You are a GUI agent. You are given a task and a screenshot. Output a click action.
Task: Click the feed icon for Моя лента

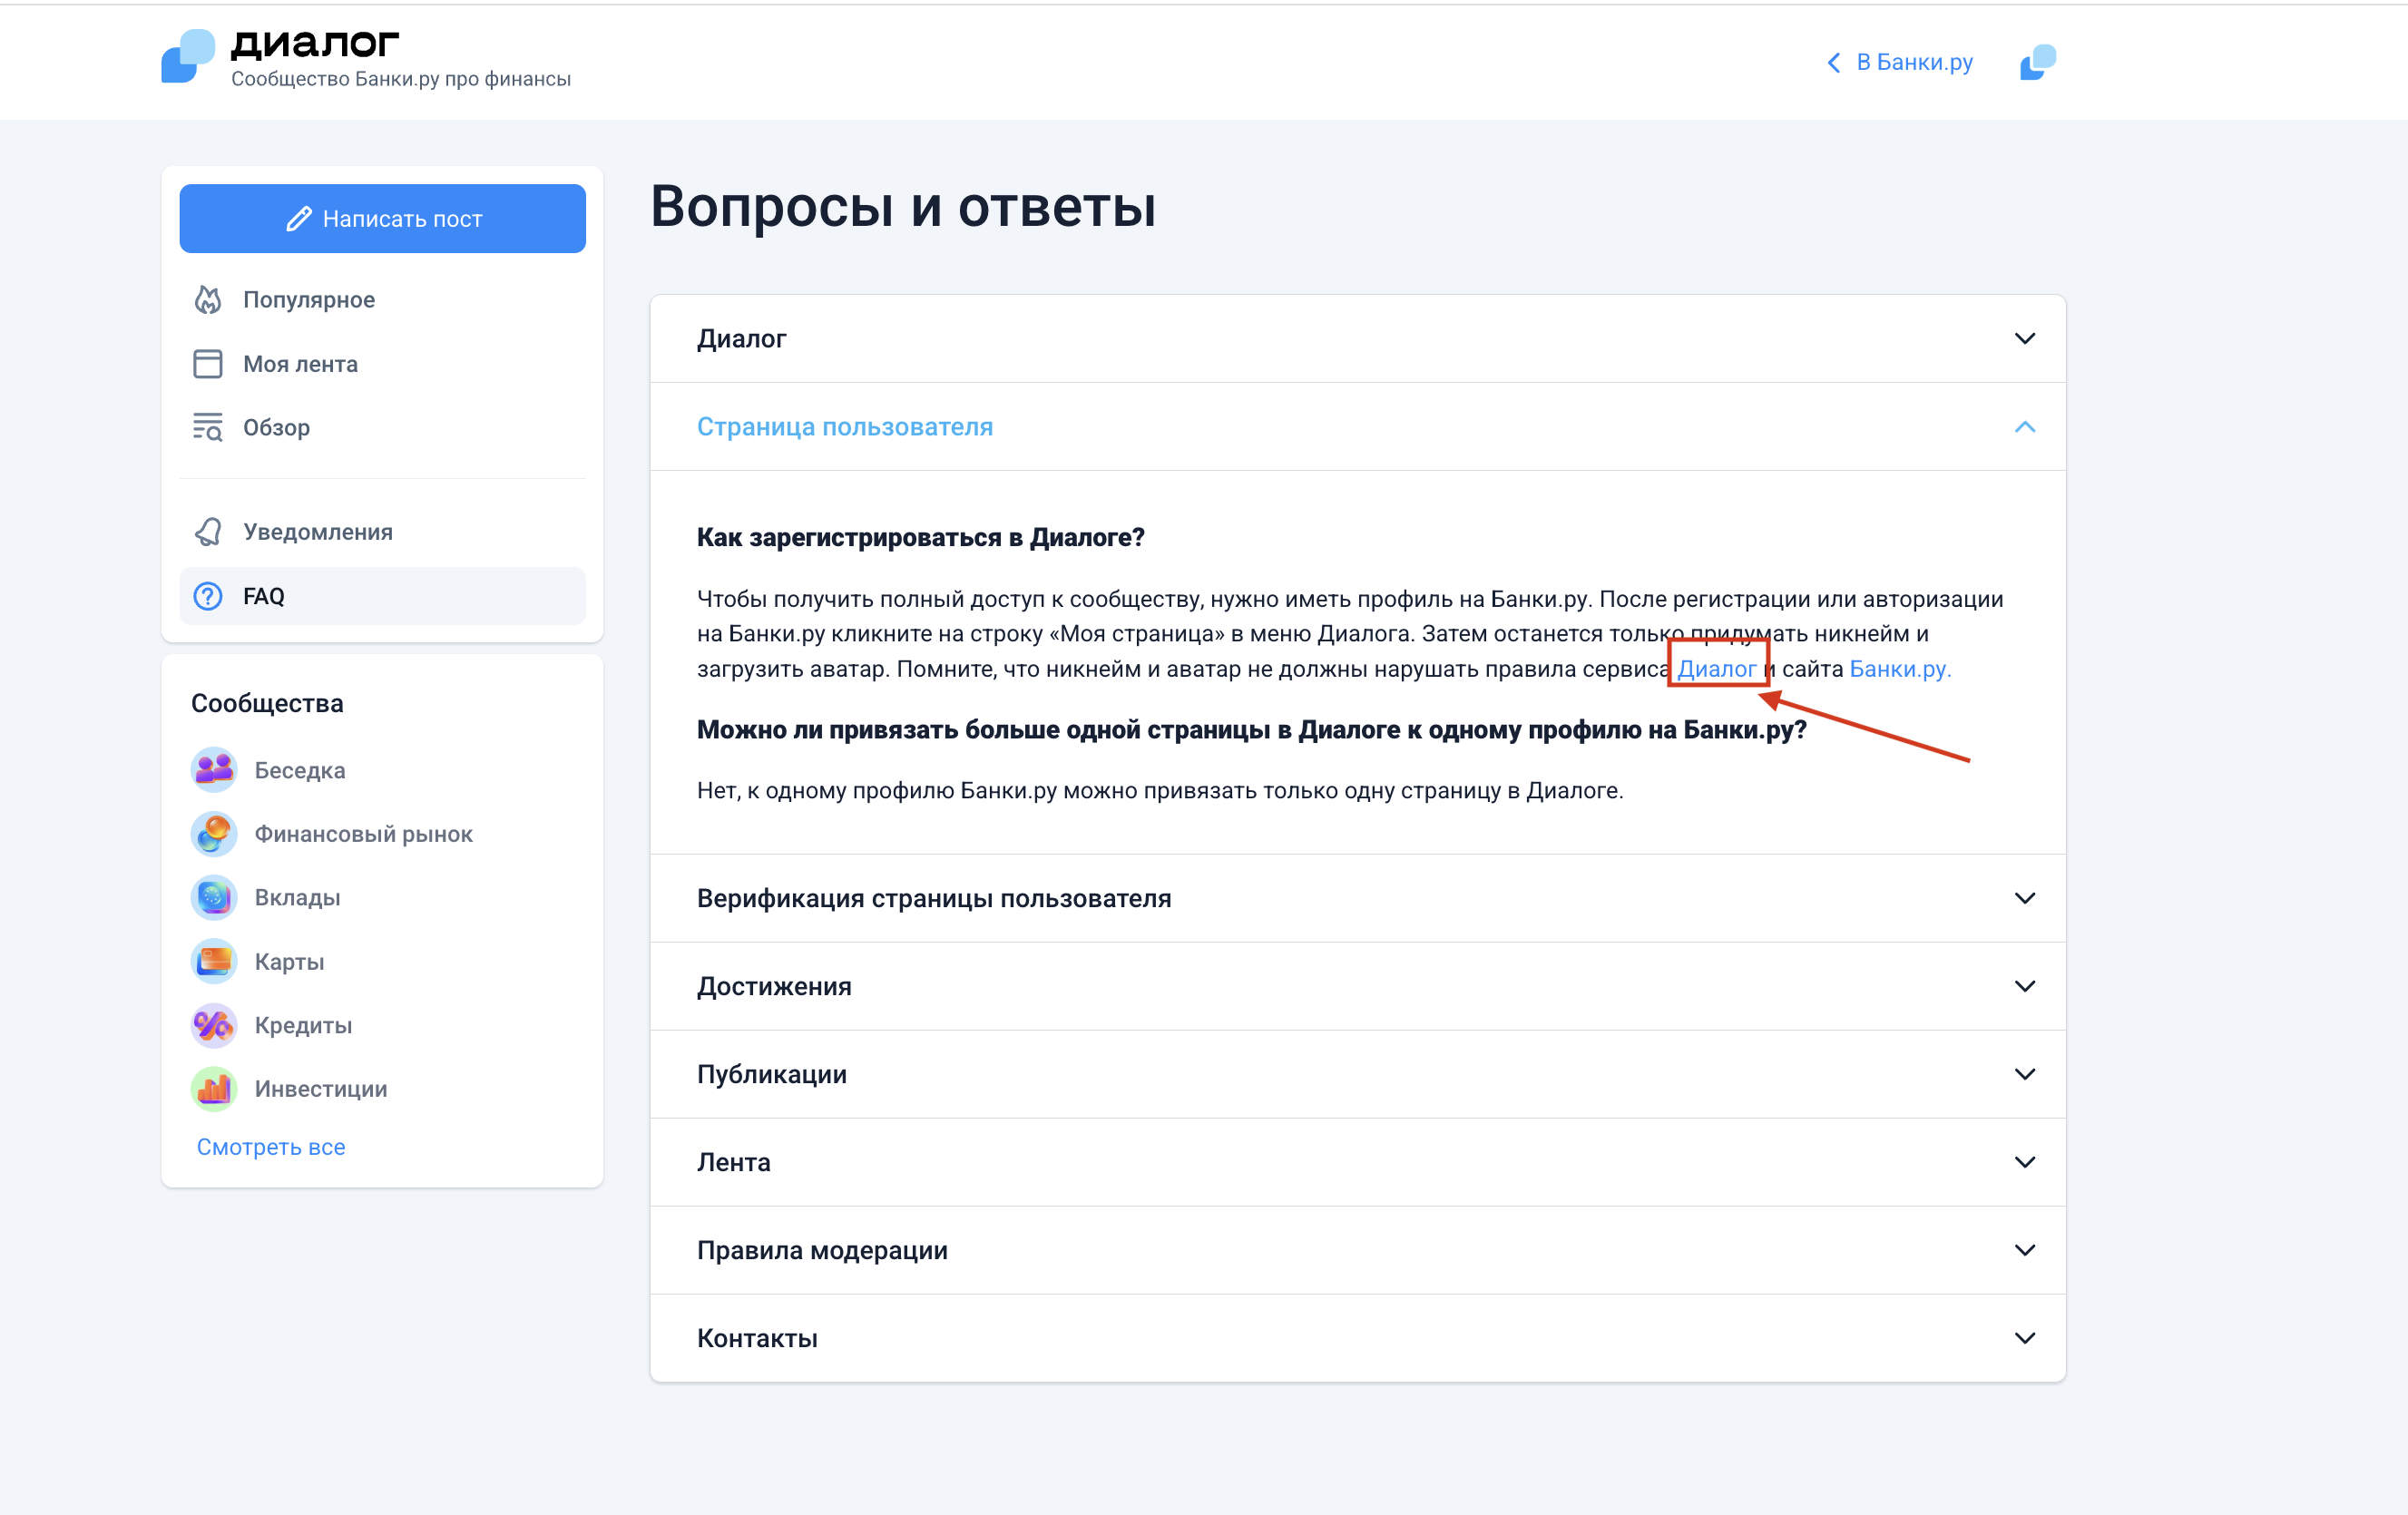click(x=208, y=364)
